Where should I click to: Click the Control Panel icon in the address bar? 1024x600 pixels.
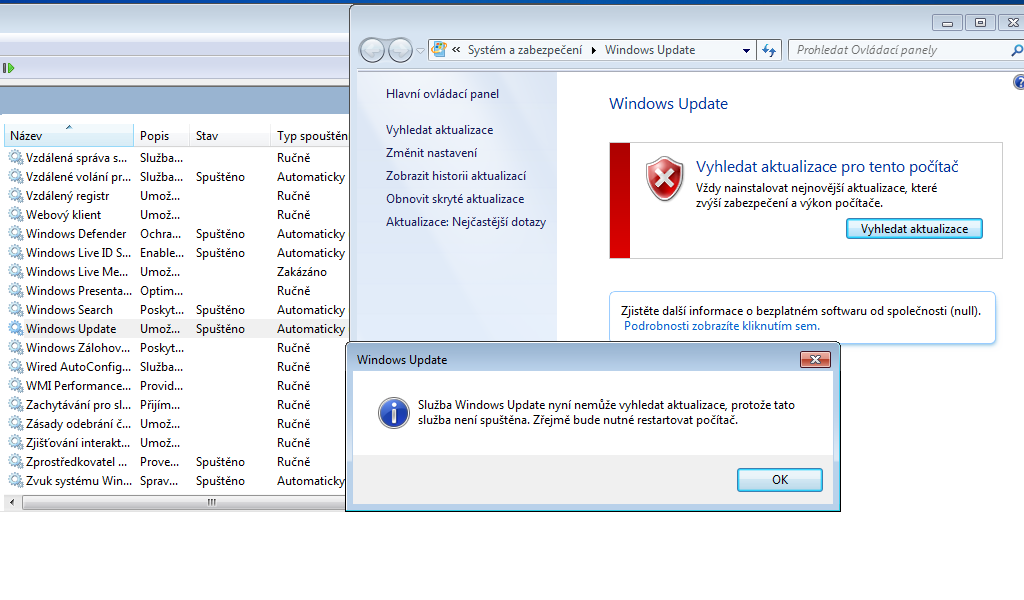439,50
